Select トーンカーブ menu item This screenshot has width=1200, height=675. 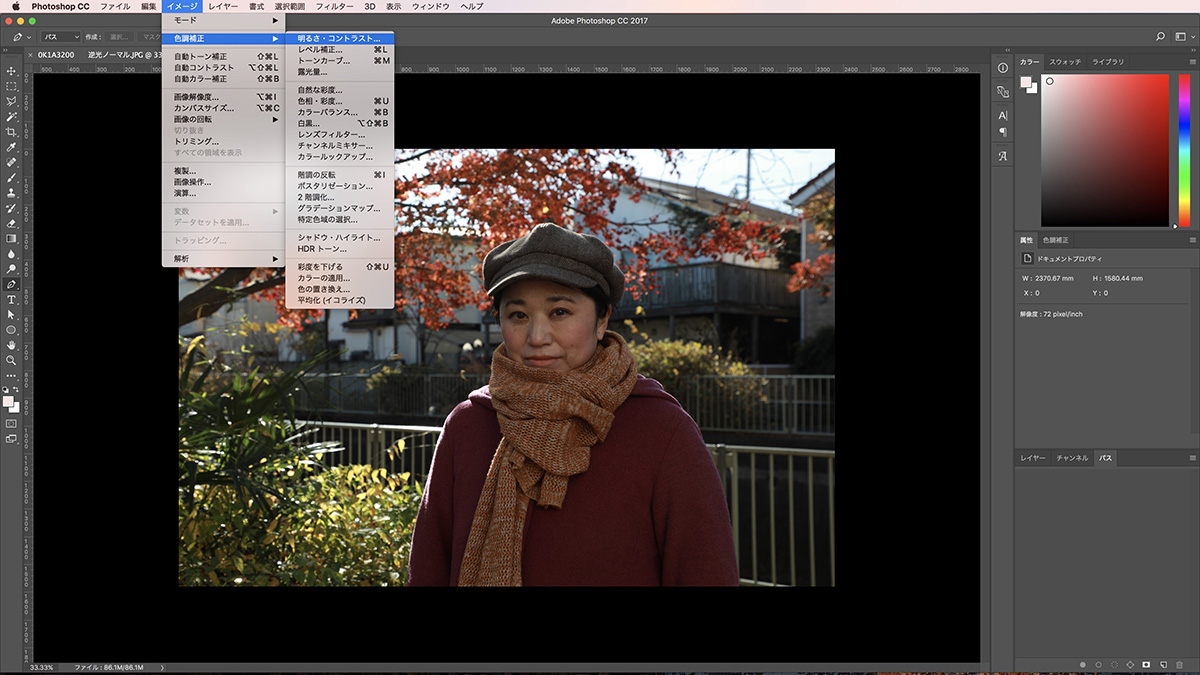point(324,61)
